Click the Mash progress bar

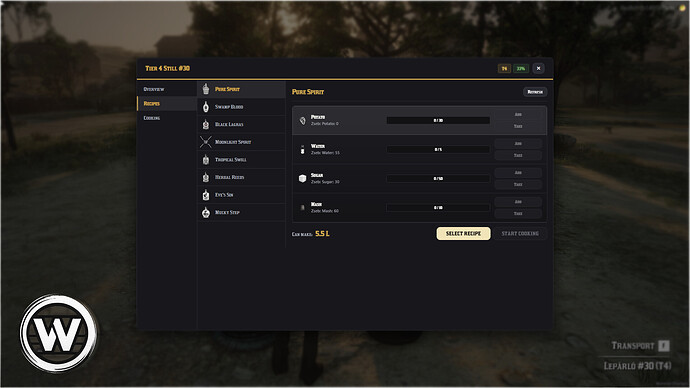[438, 207]
